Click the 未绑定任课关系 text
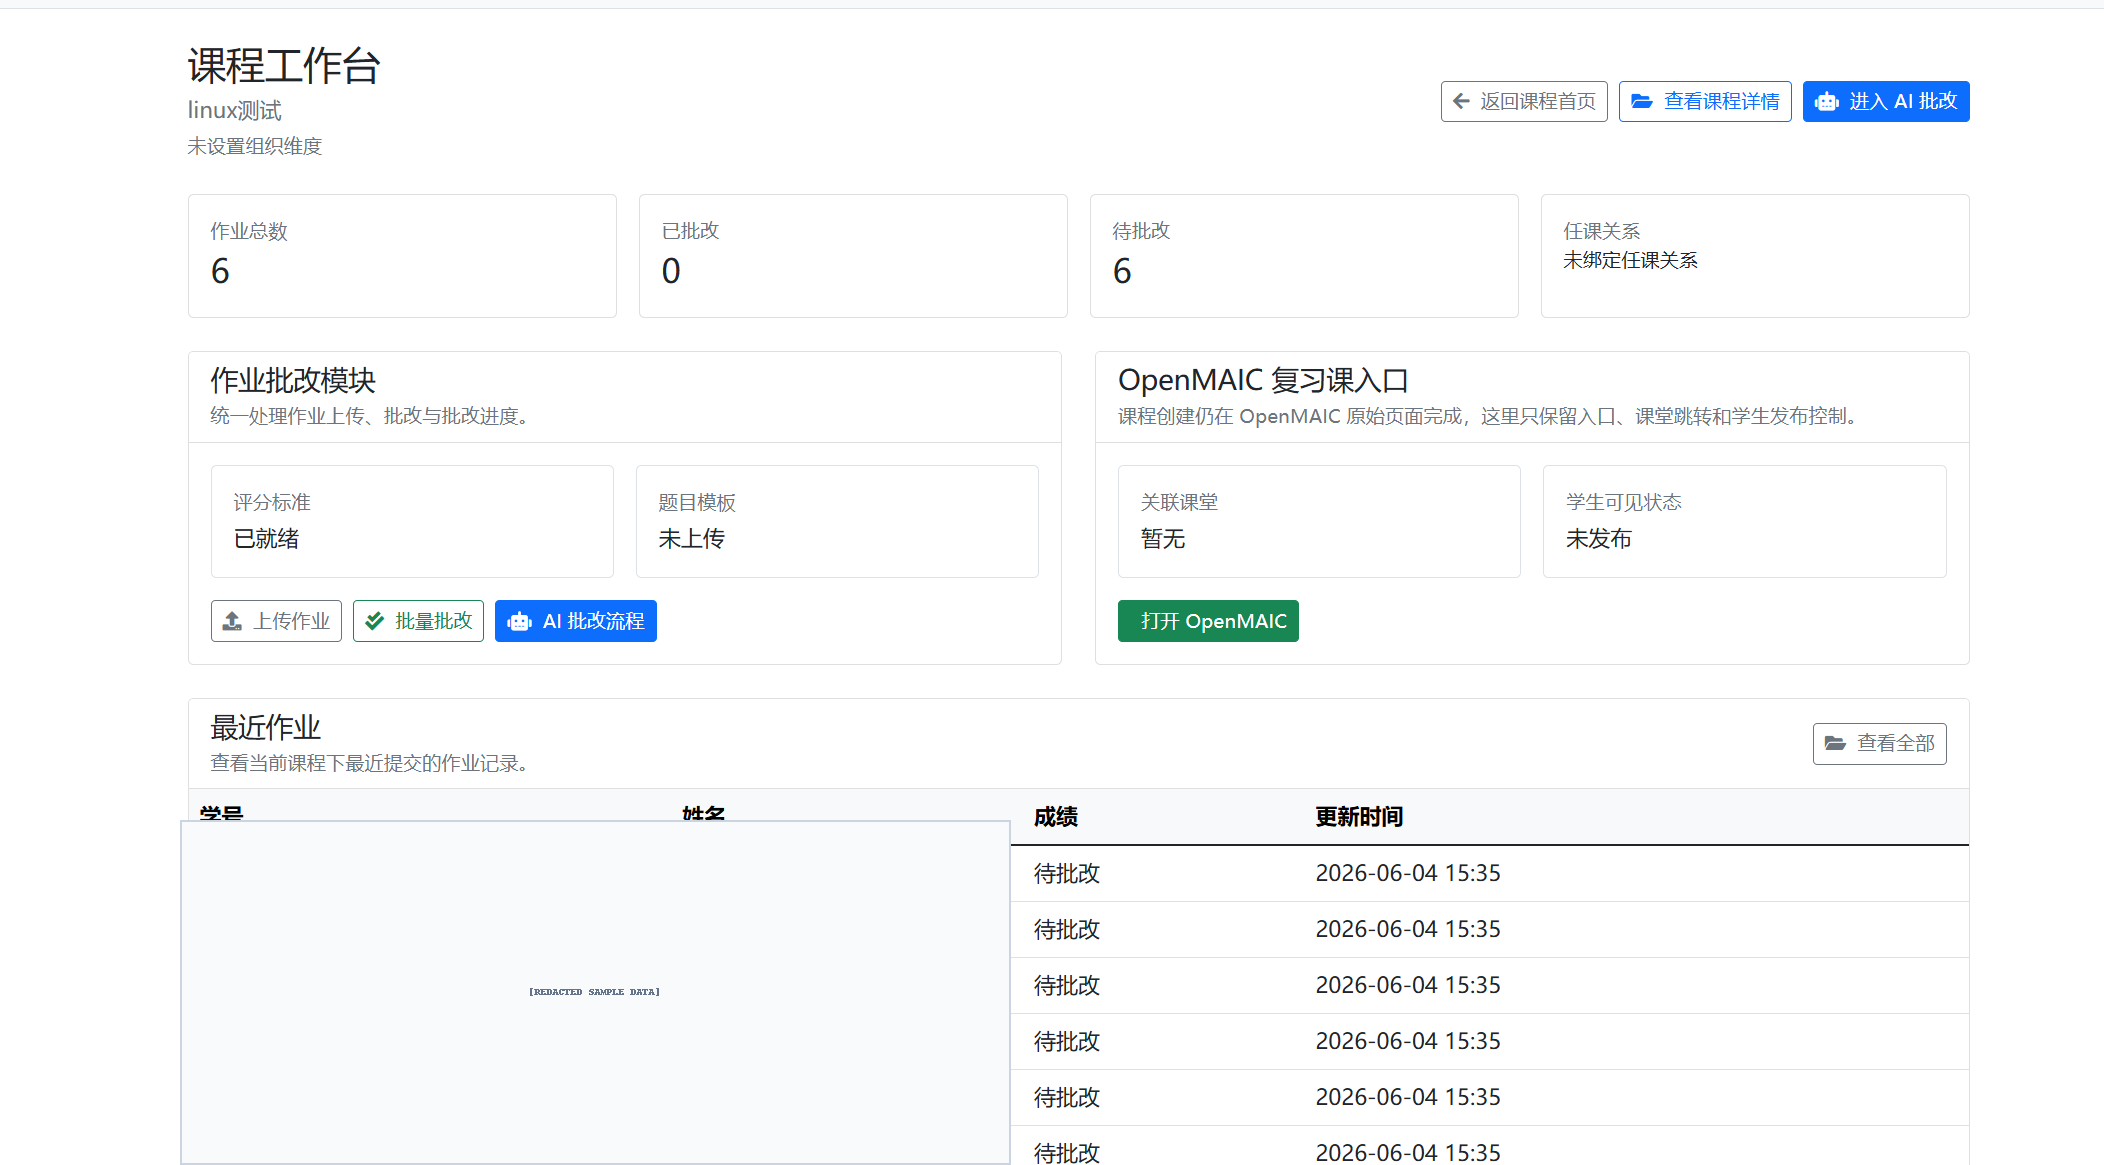This screenshot has width=2104, height=1165. click(x=1631, y=260)
